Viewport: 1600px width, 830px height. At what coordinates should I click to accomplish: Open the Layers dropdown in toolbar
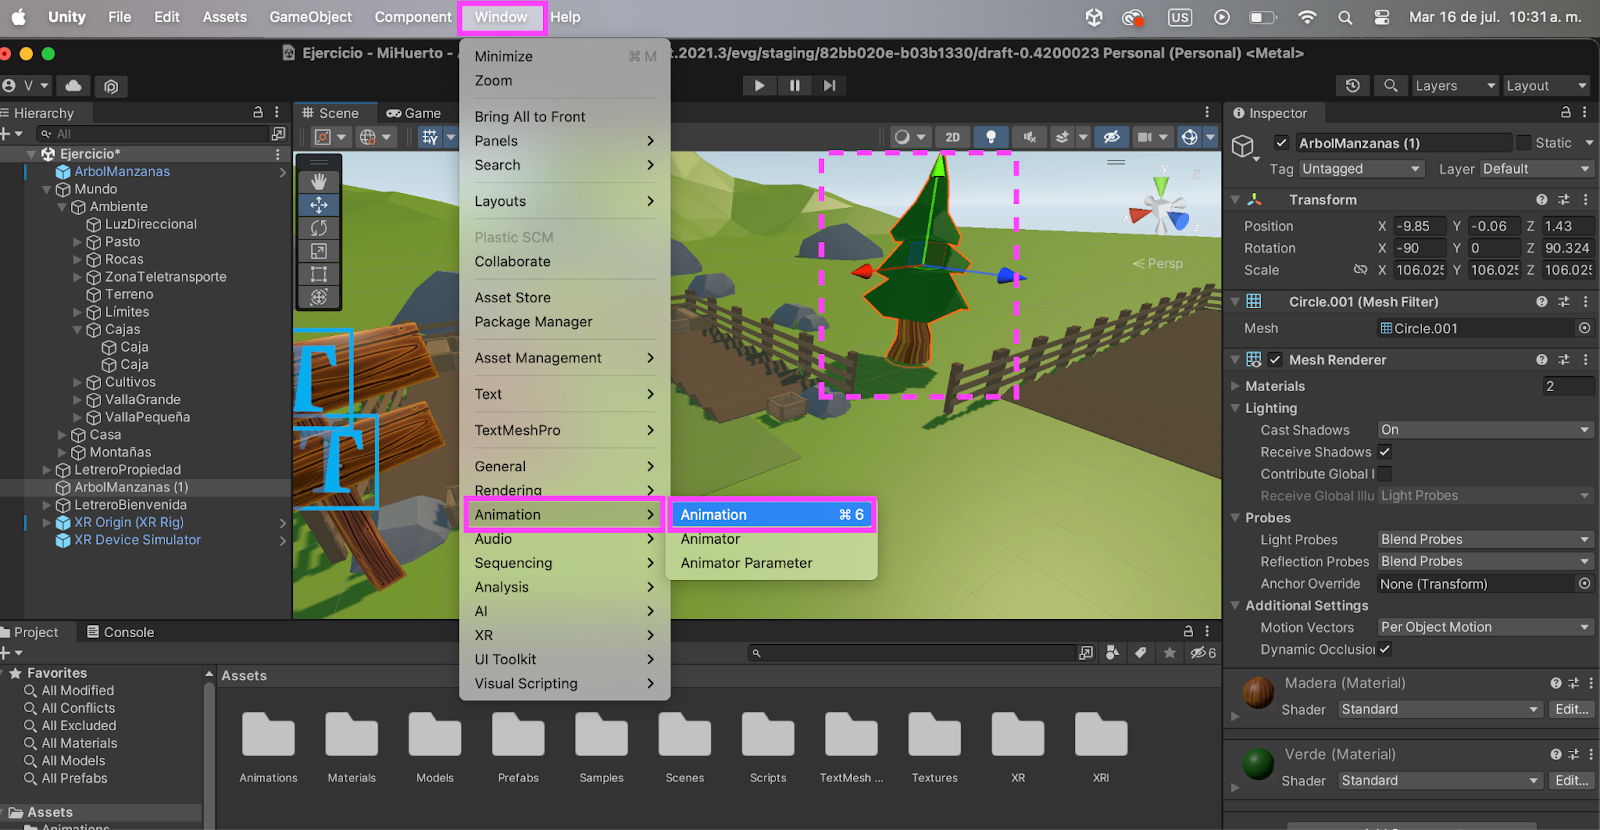click(x=1455, y=86)
